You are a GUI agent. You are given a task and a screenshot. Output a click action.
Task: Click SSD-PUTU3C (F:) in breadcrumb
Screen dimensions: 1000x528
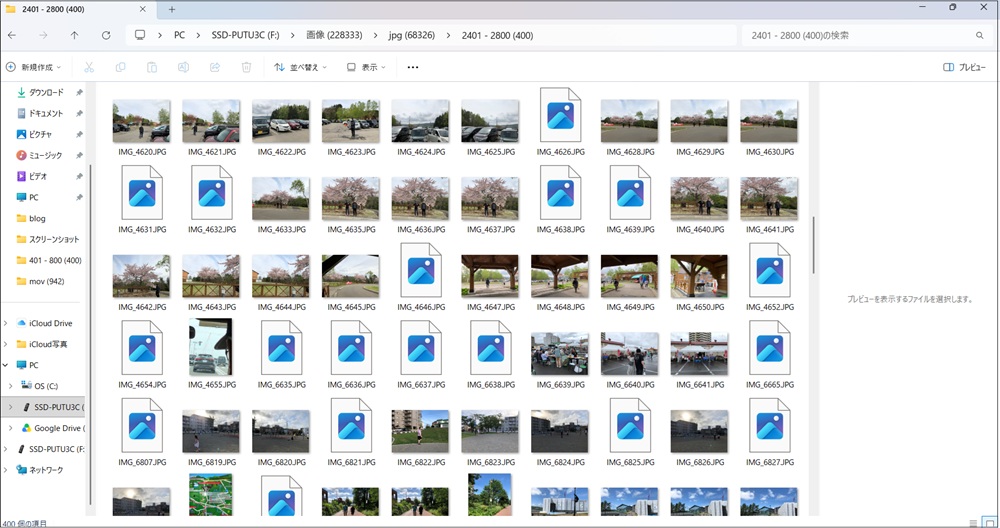246,35
